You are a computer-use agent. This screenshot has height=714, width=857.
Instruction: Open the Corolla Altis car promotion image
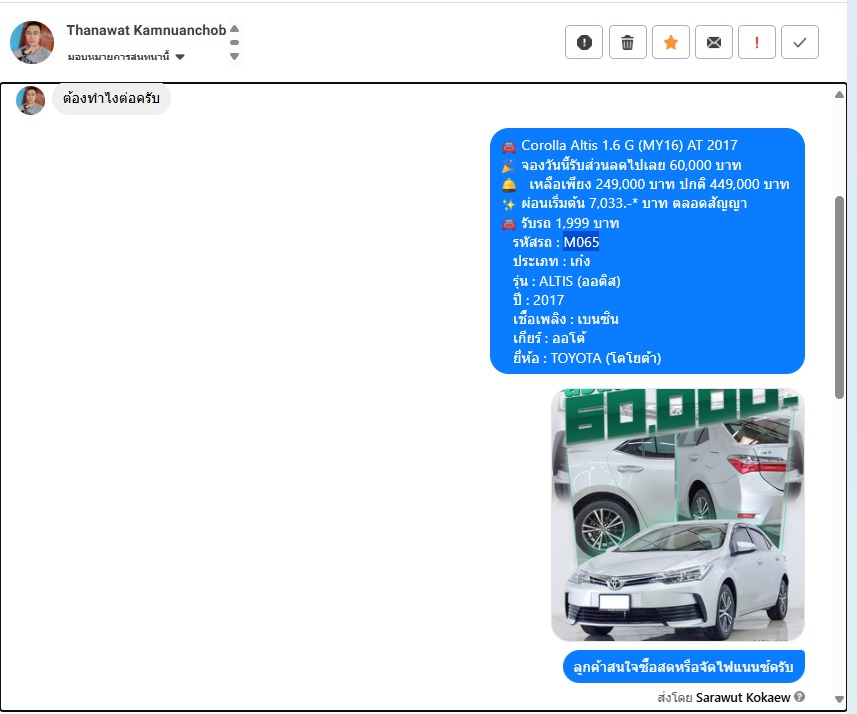(x=678, y=514)
